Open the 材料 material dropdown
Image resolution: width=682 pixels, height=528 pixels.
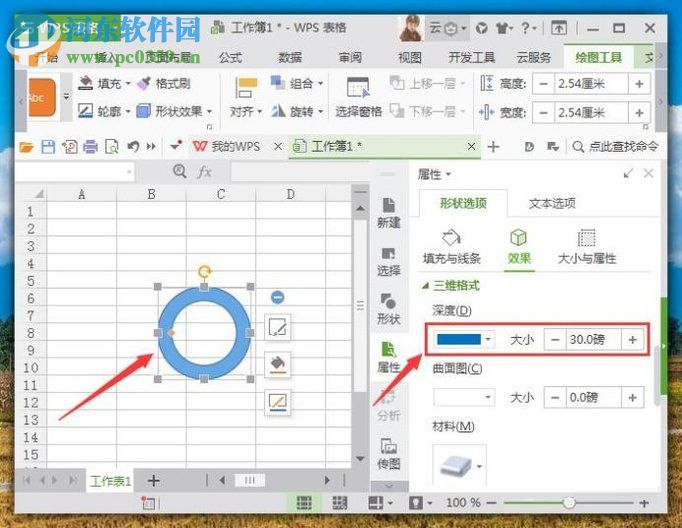click(479, 466)
